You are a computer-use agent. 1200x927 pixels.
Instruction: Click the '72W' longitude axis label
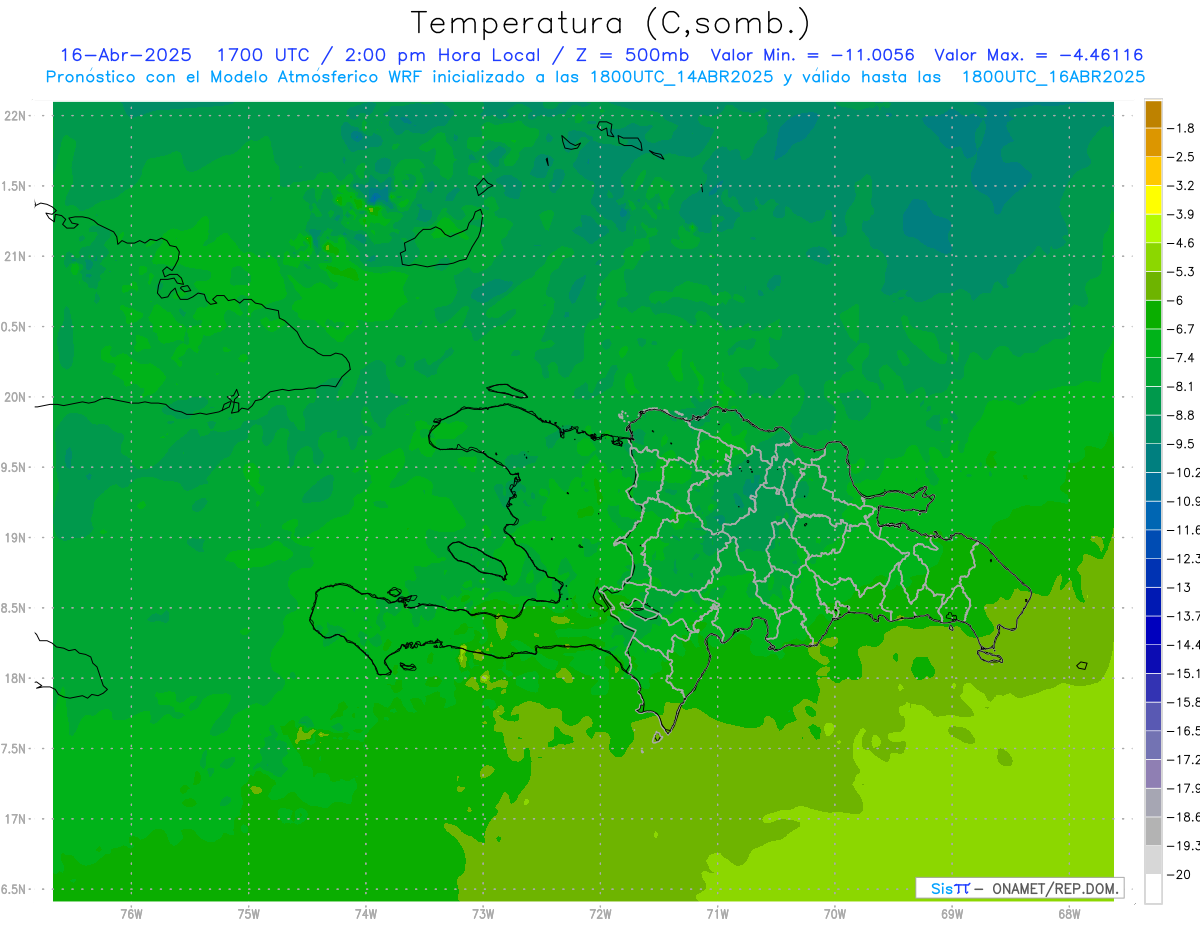pyautogui.click(x=600, y=914)
